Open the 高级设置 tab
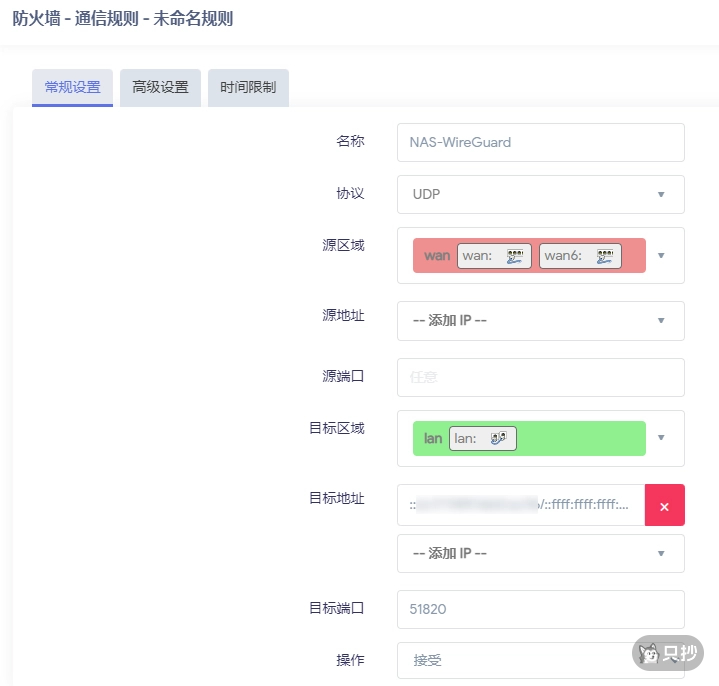The width and height of the screenshot is (719, 686). 160,87
